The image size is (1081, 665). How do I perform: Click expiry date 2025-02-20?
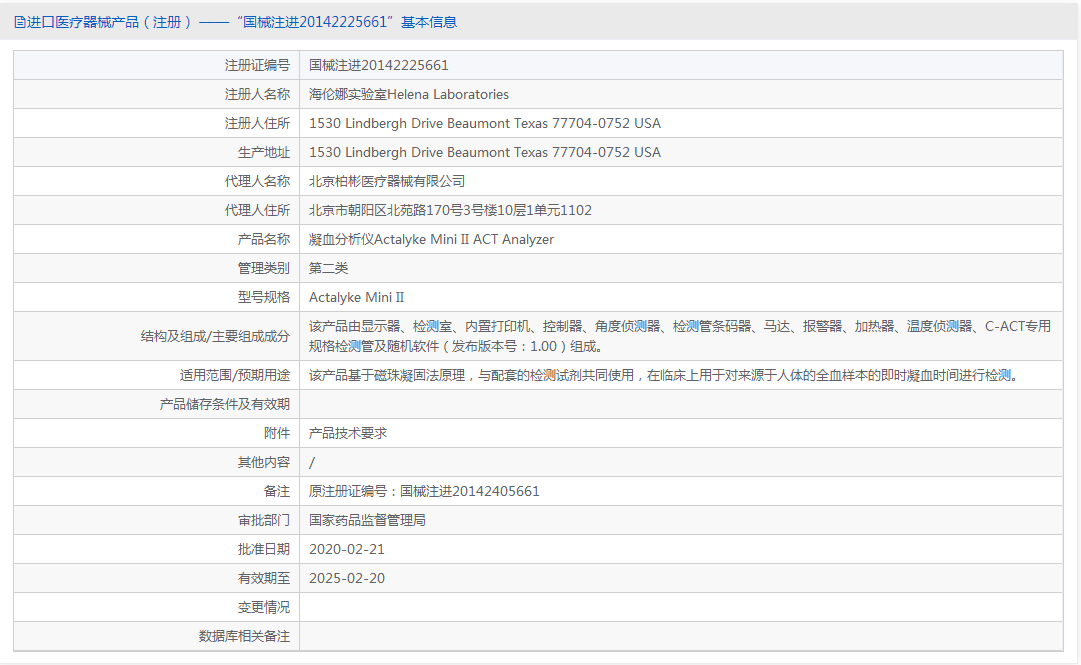click(347, 578)
